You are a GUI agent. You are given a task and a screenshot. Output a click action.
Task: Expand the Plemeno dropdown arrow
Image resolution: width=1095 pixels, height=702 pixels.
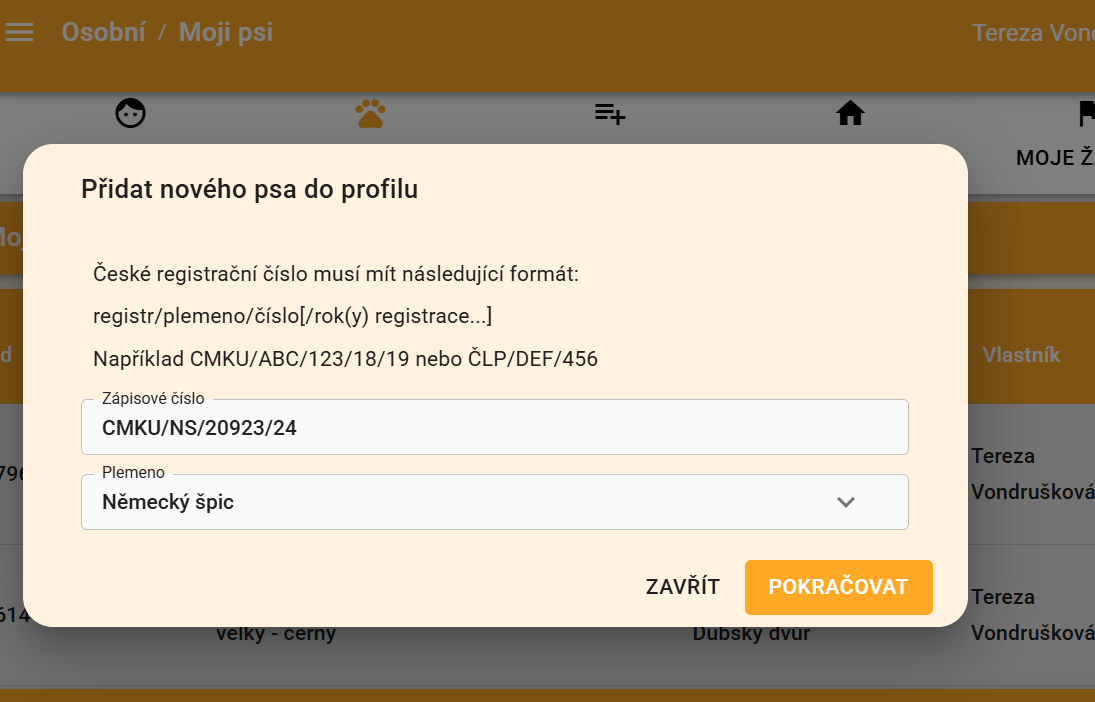(846, 502)
